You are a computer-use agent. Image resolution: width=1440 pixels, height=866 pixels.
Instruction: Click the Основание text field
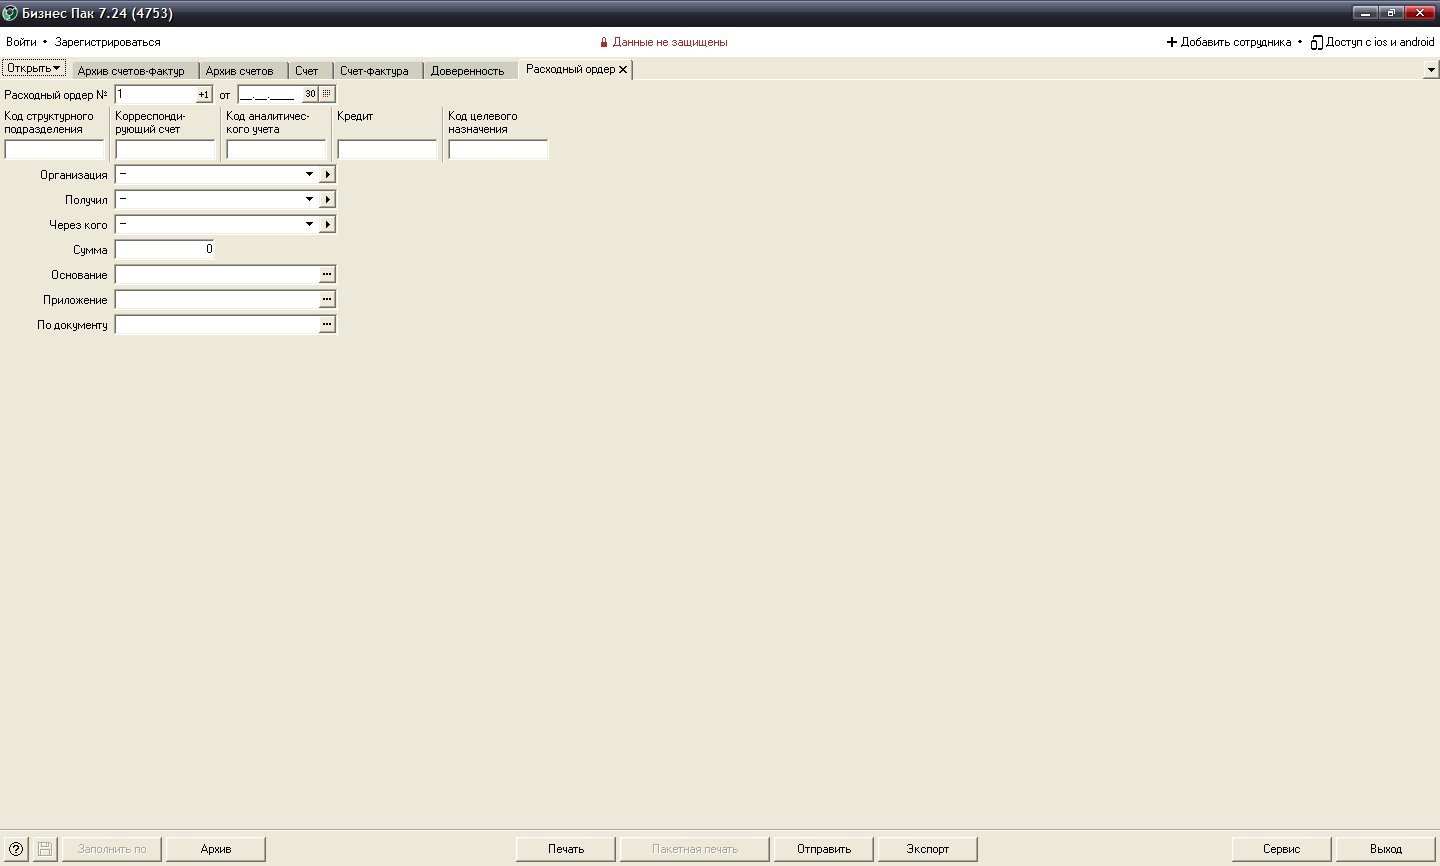(217, 274)
